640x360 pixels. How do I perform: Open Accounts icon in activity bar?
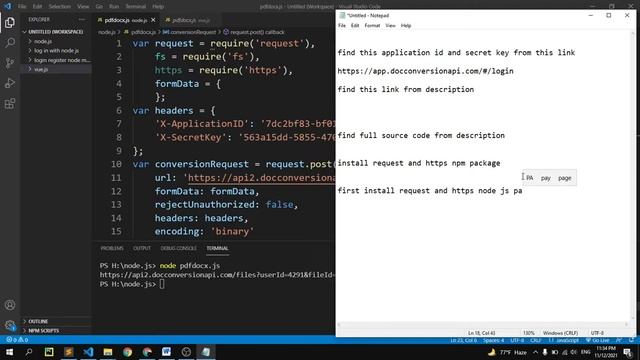click(x=10, y=305)
